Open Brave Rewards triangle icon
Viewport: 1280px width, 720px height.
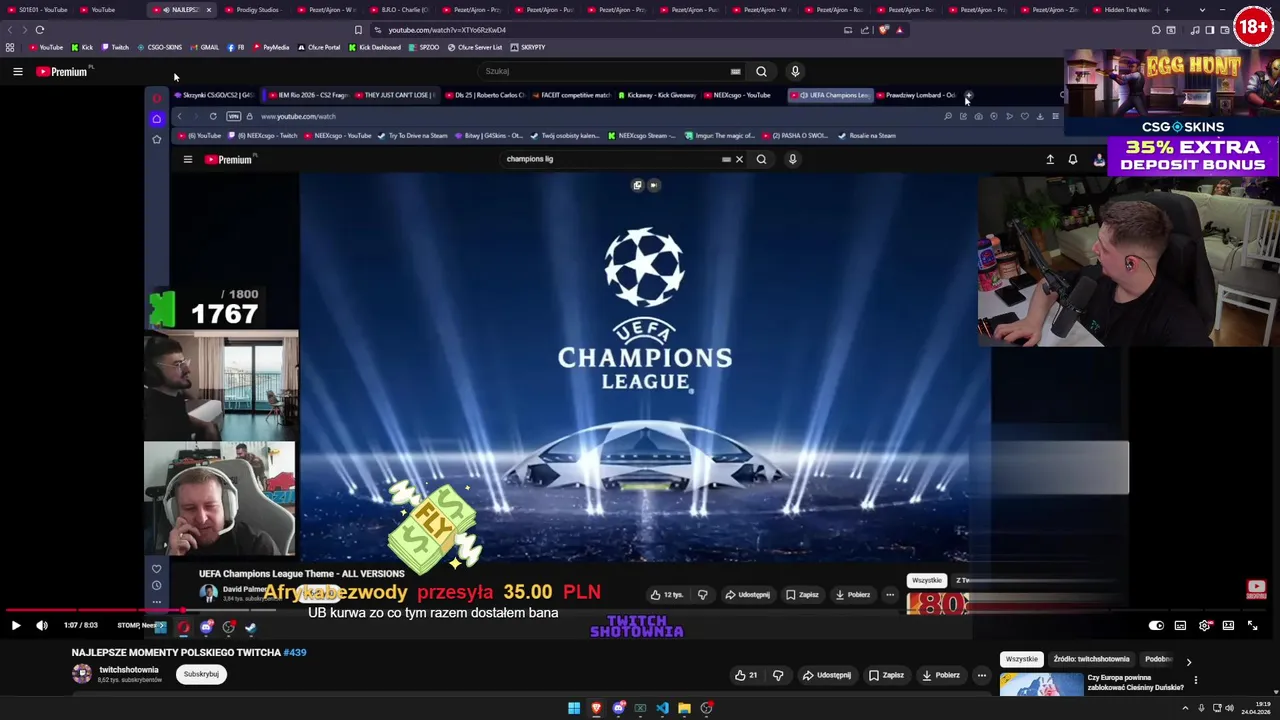click(899, 30)
